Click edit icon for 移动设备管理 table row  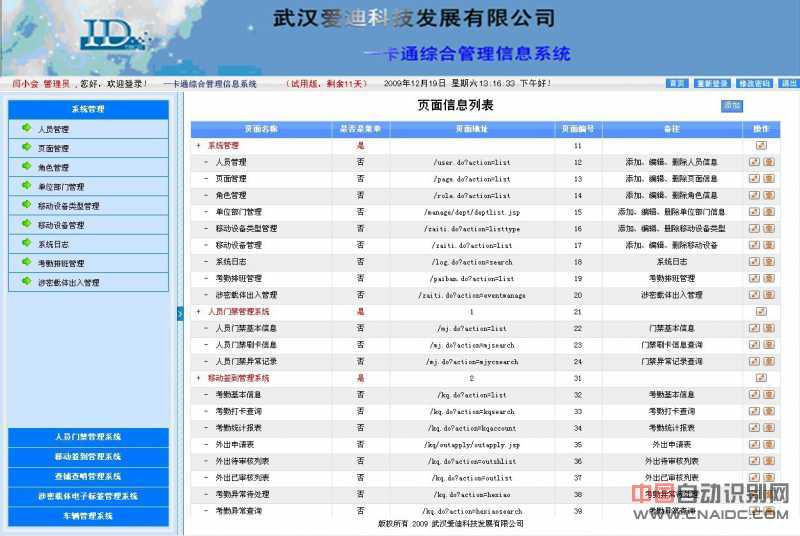tap(754, 245)
